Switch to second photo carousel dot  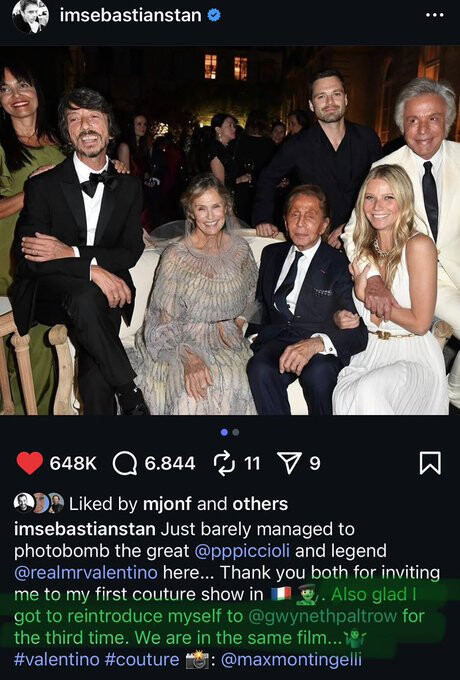[x=236, y=432]
